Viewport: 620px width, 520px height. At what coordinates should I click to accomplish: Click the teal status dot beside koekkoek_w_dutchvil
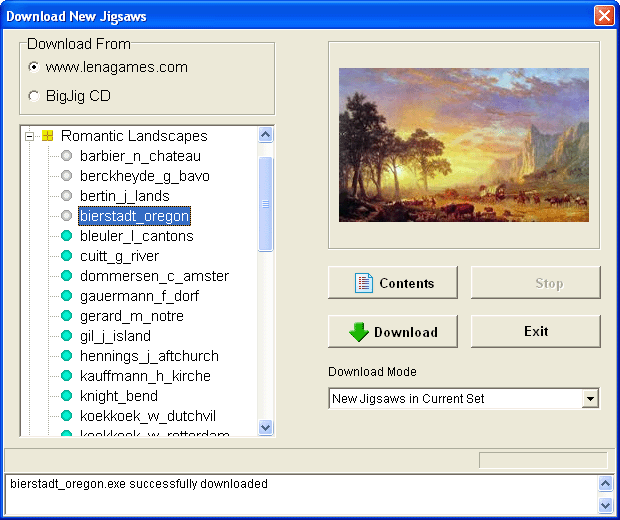66,416
